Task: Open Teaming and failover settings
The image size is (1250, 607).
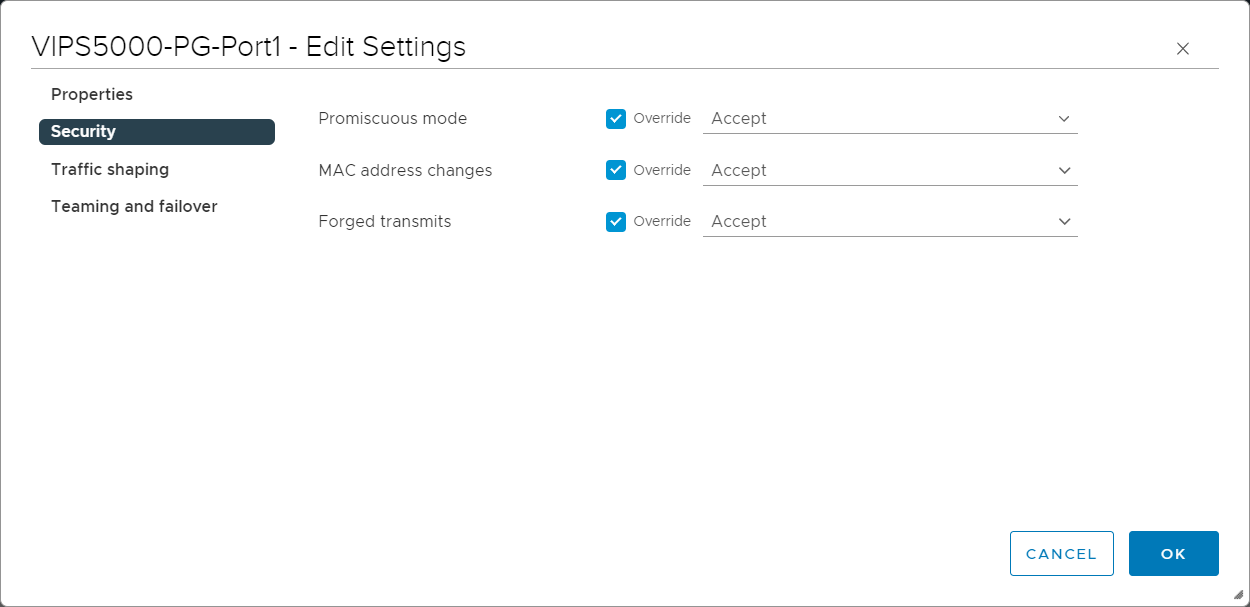Action: [x=134, y=206]
